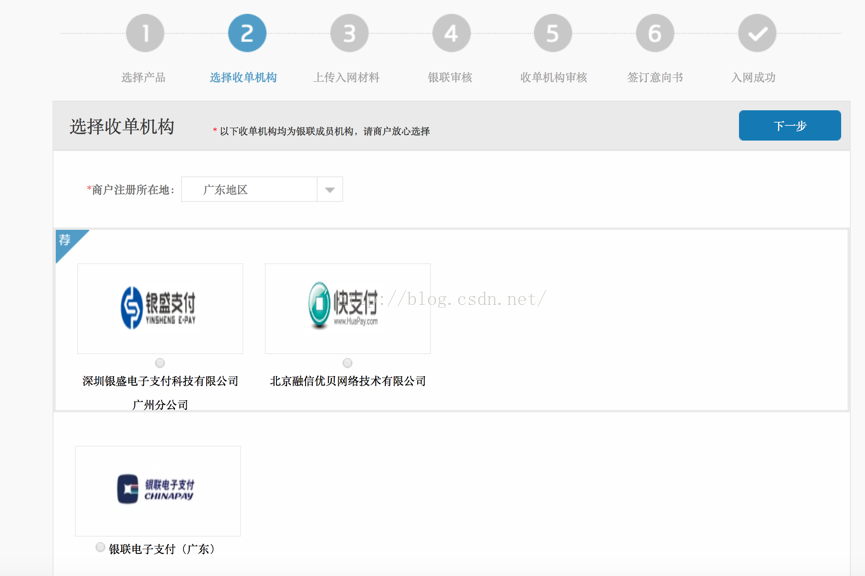Click the 入网成功 step label
The image size is (865, 576).
tap(754, 77)
